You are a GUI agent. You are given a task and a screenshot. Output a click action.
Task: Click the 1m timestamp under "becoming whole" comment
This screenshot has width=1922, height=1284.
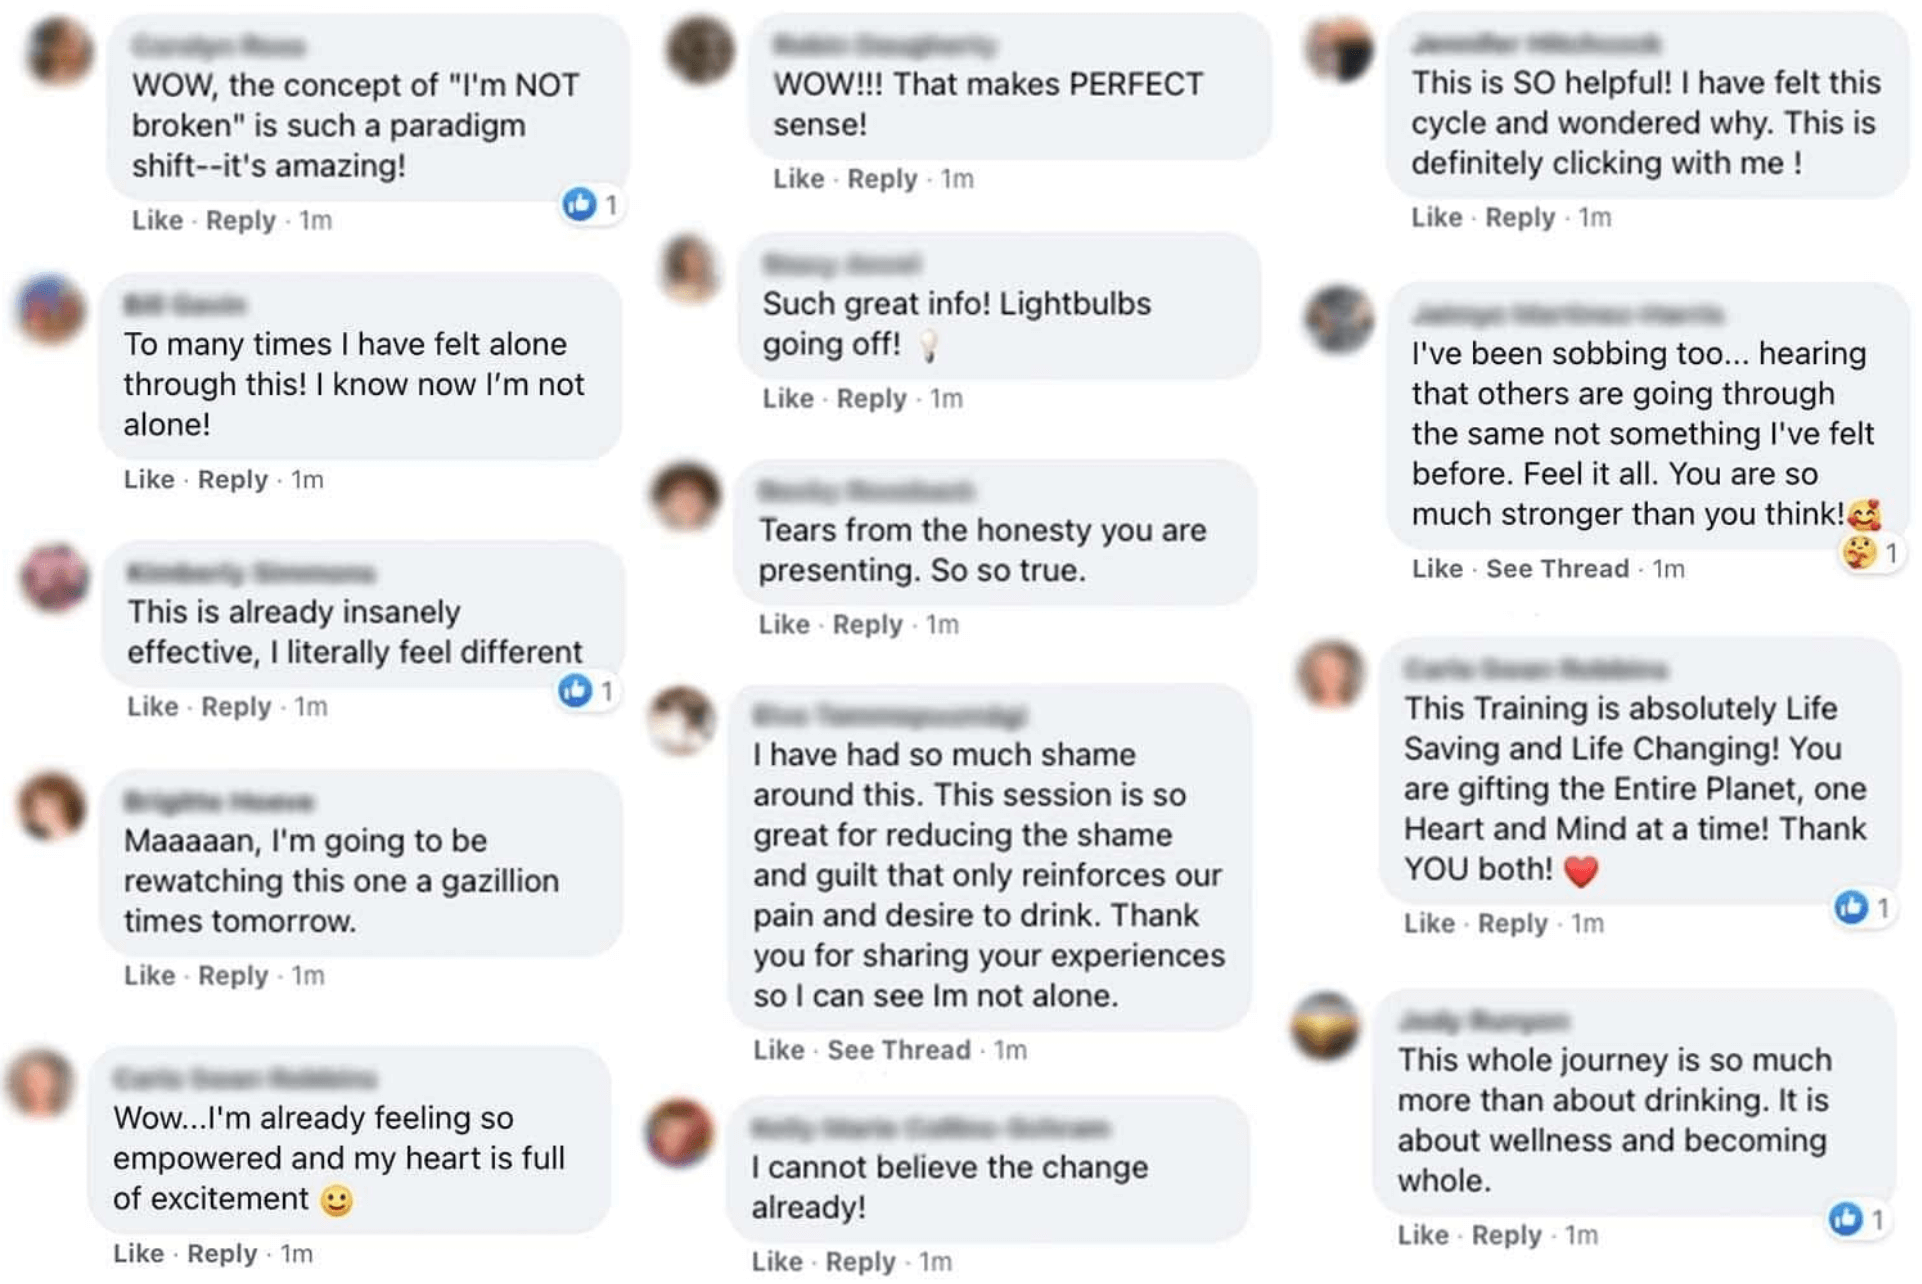[x=1580, y=1236]
